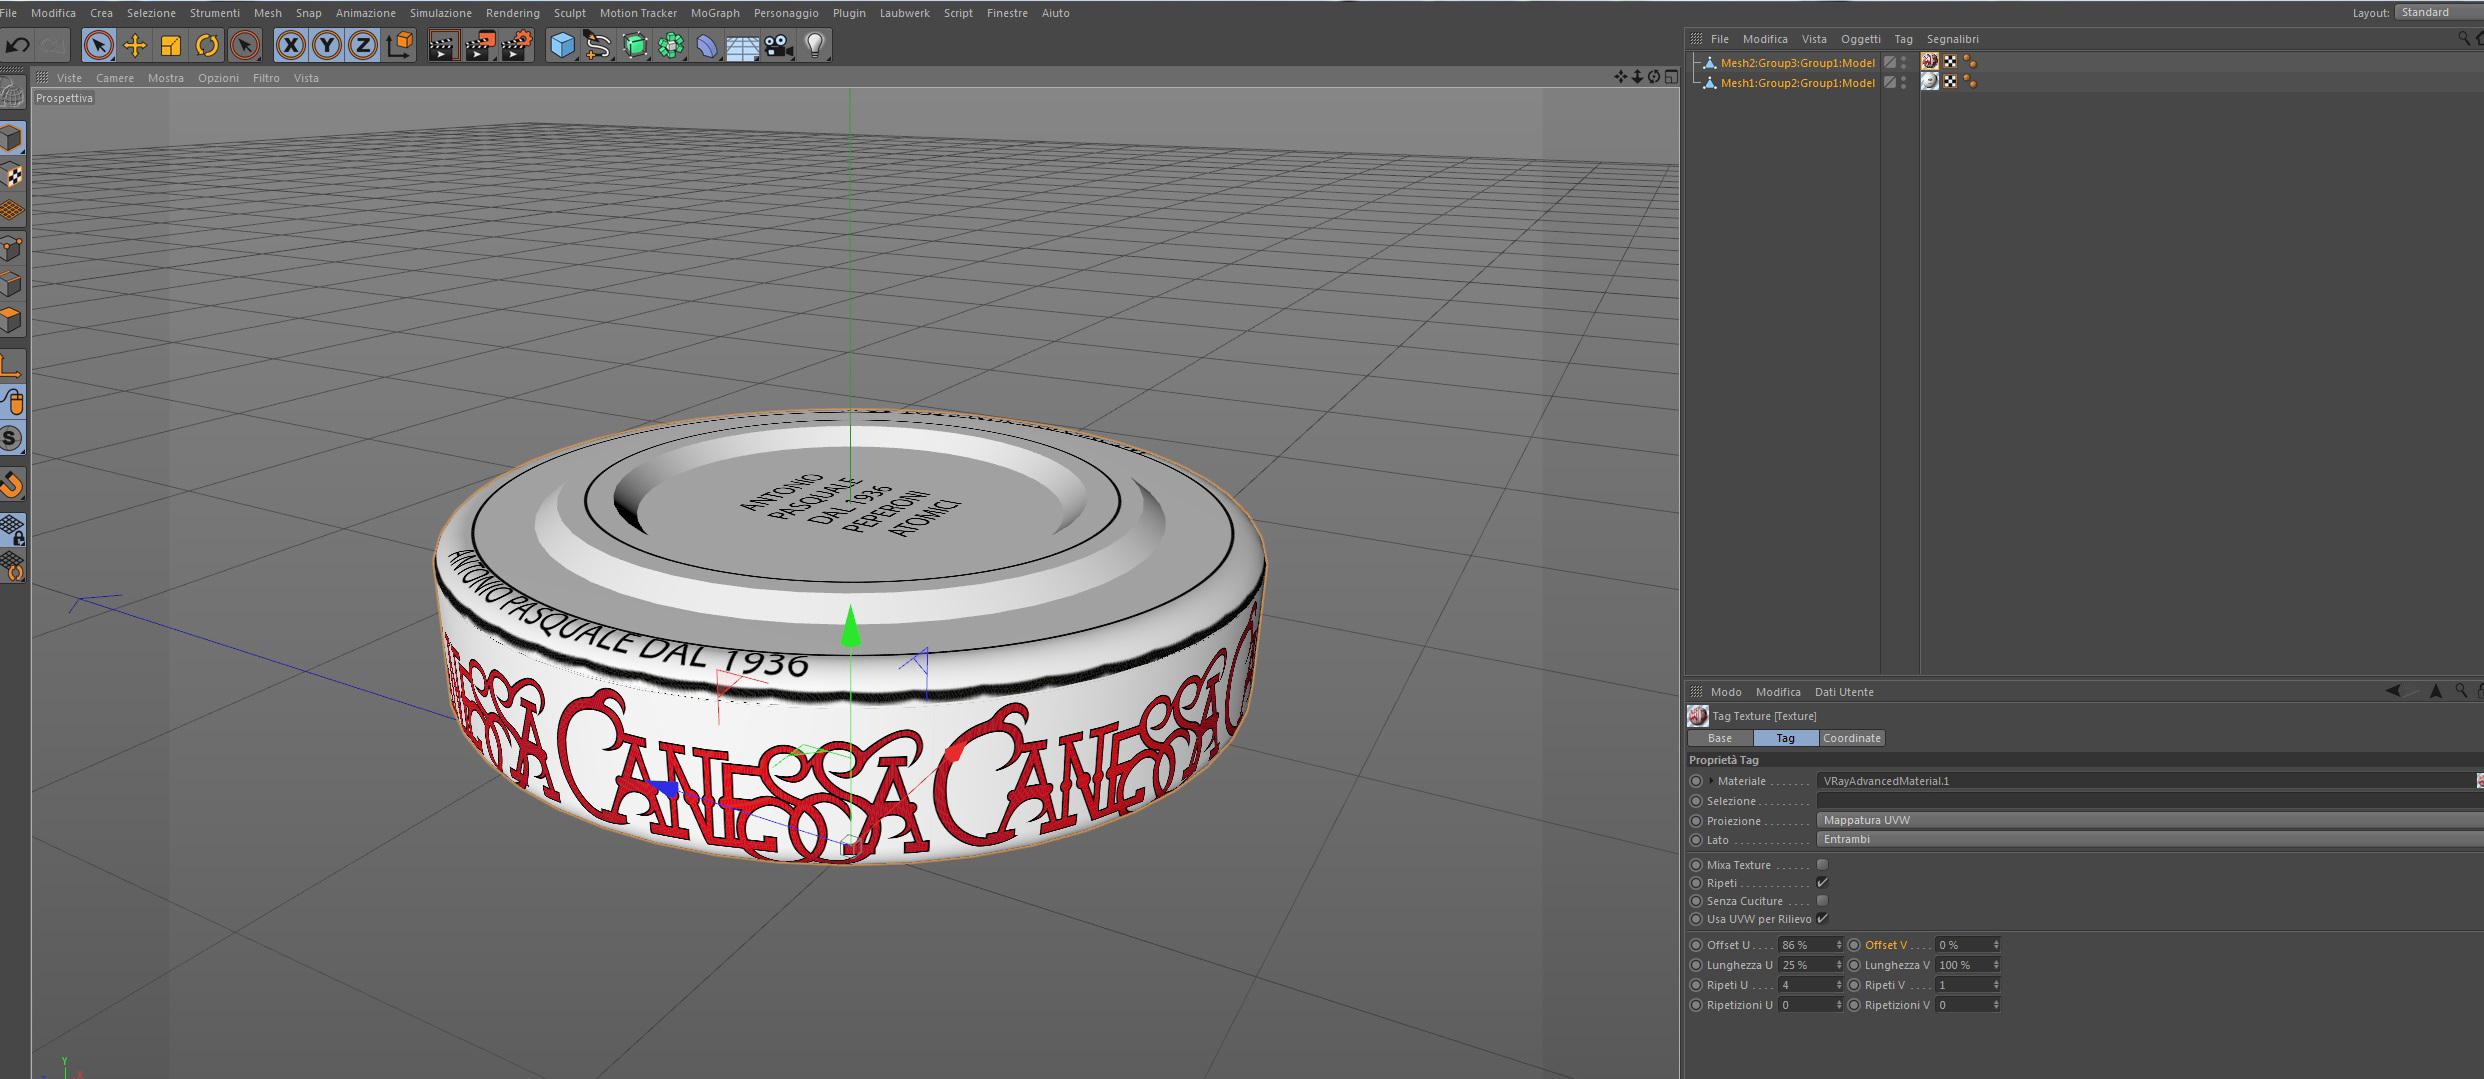The height and width of the screenshot is (1079, 2484).
Task: Toggle the animation circle beside Proiezione
Action: (x=1696, y=821)
